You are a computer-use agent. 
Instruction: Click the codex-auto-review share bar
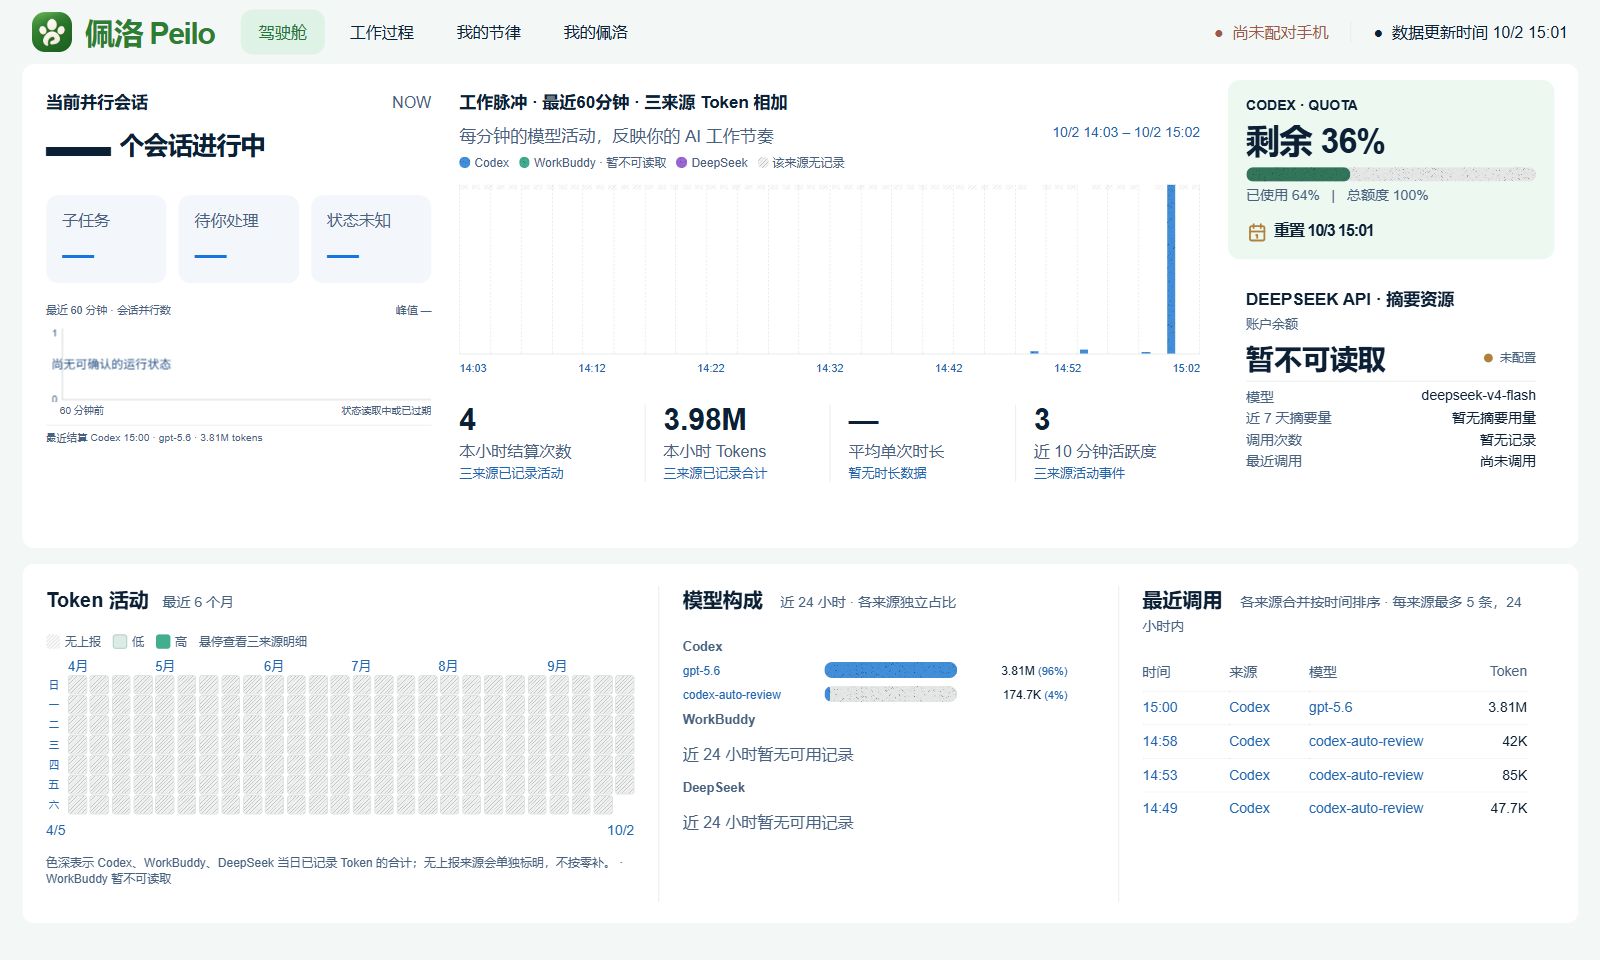(x=891, y=694)
